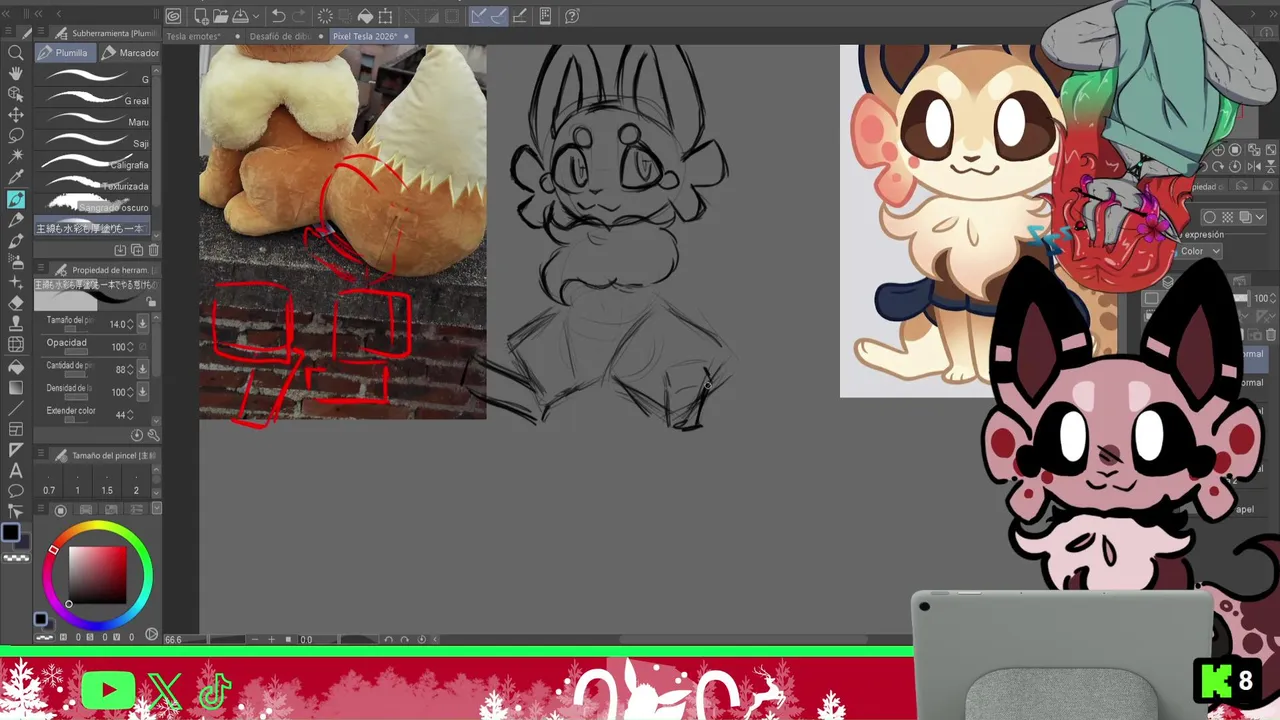
Task: Toggle Snap to Special Ruler
Action: (498, 16)
